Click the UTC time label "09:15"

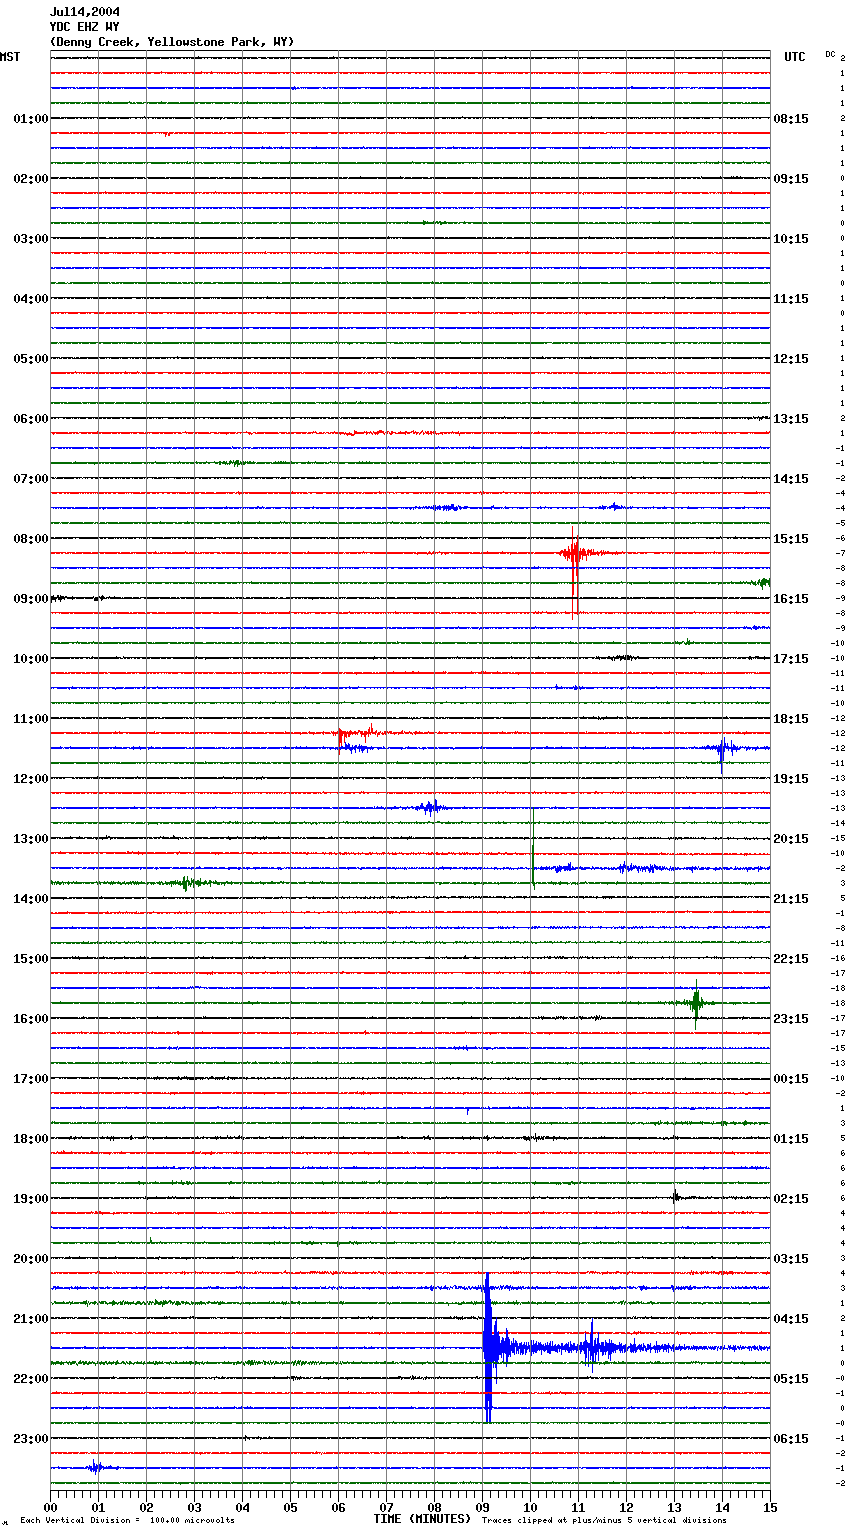pyautogui.click(x=791, y=179)
